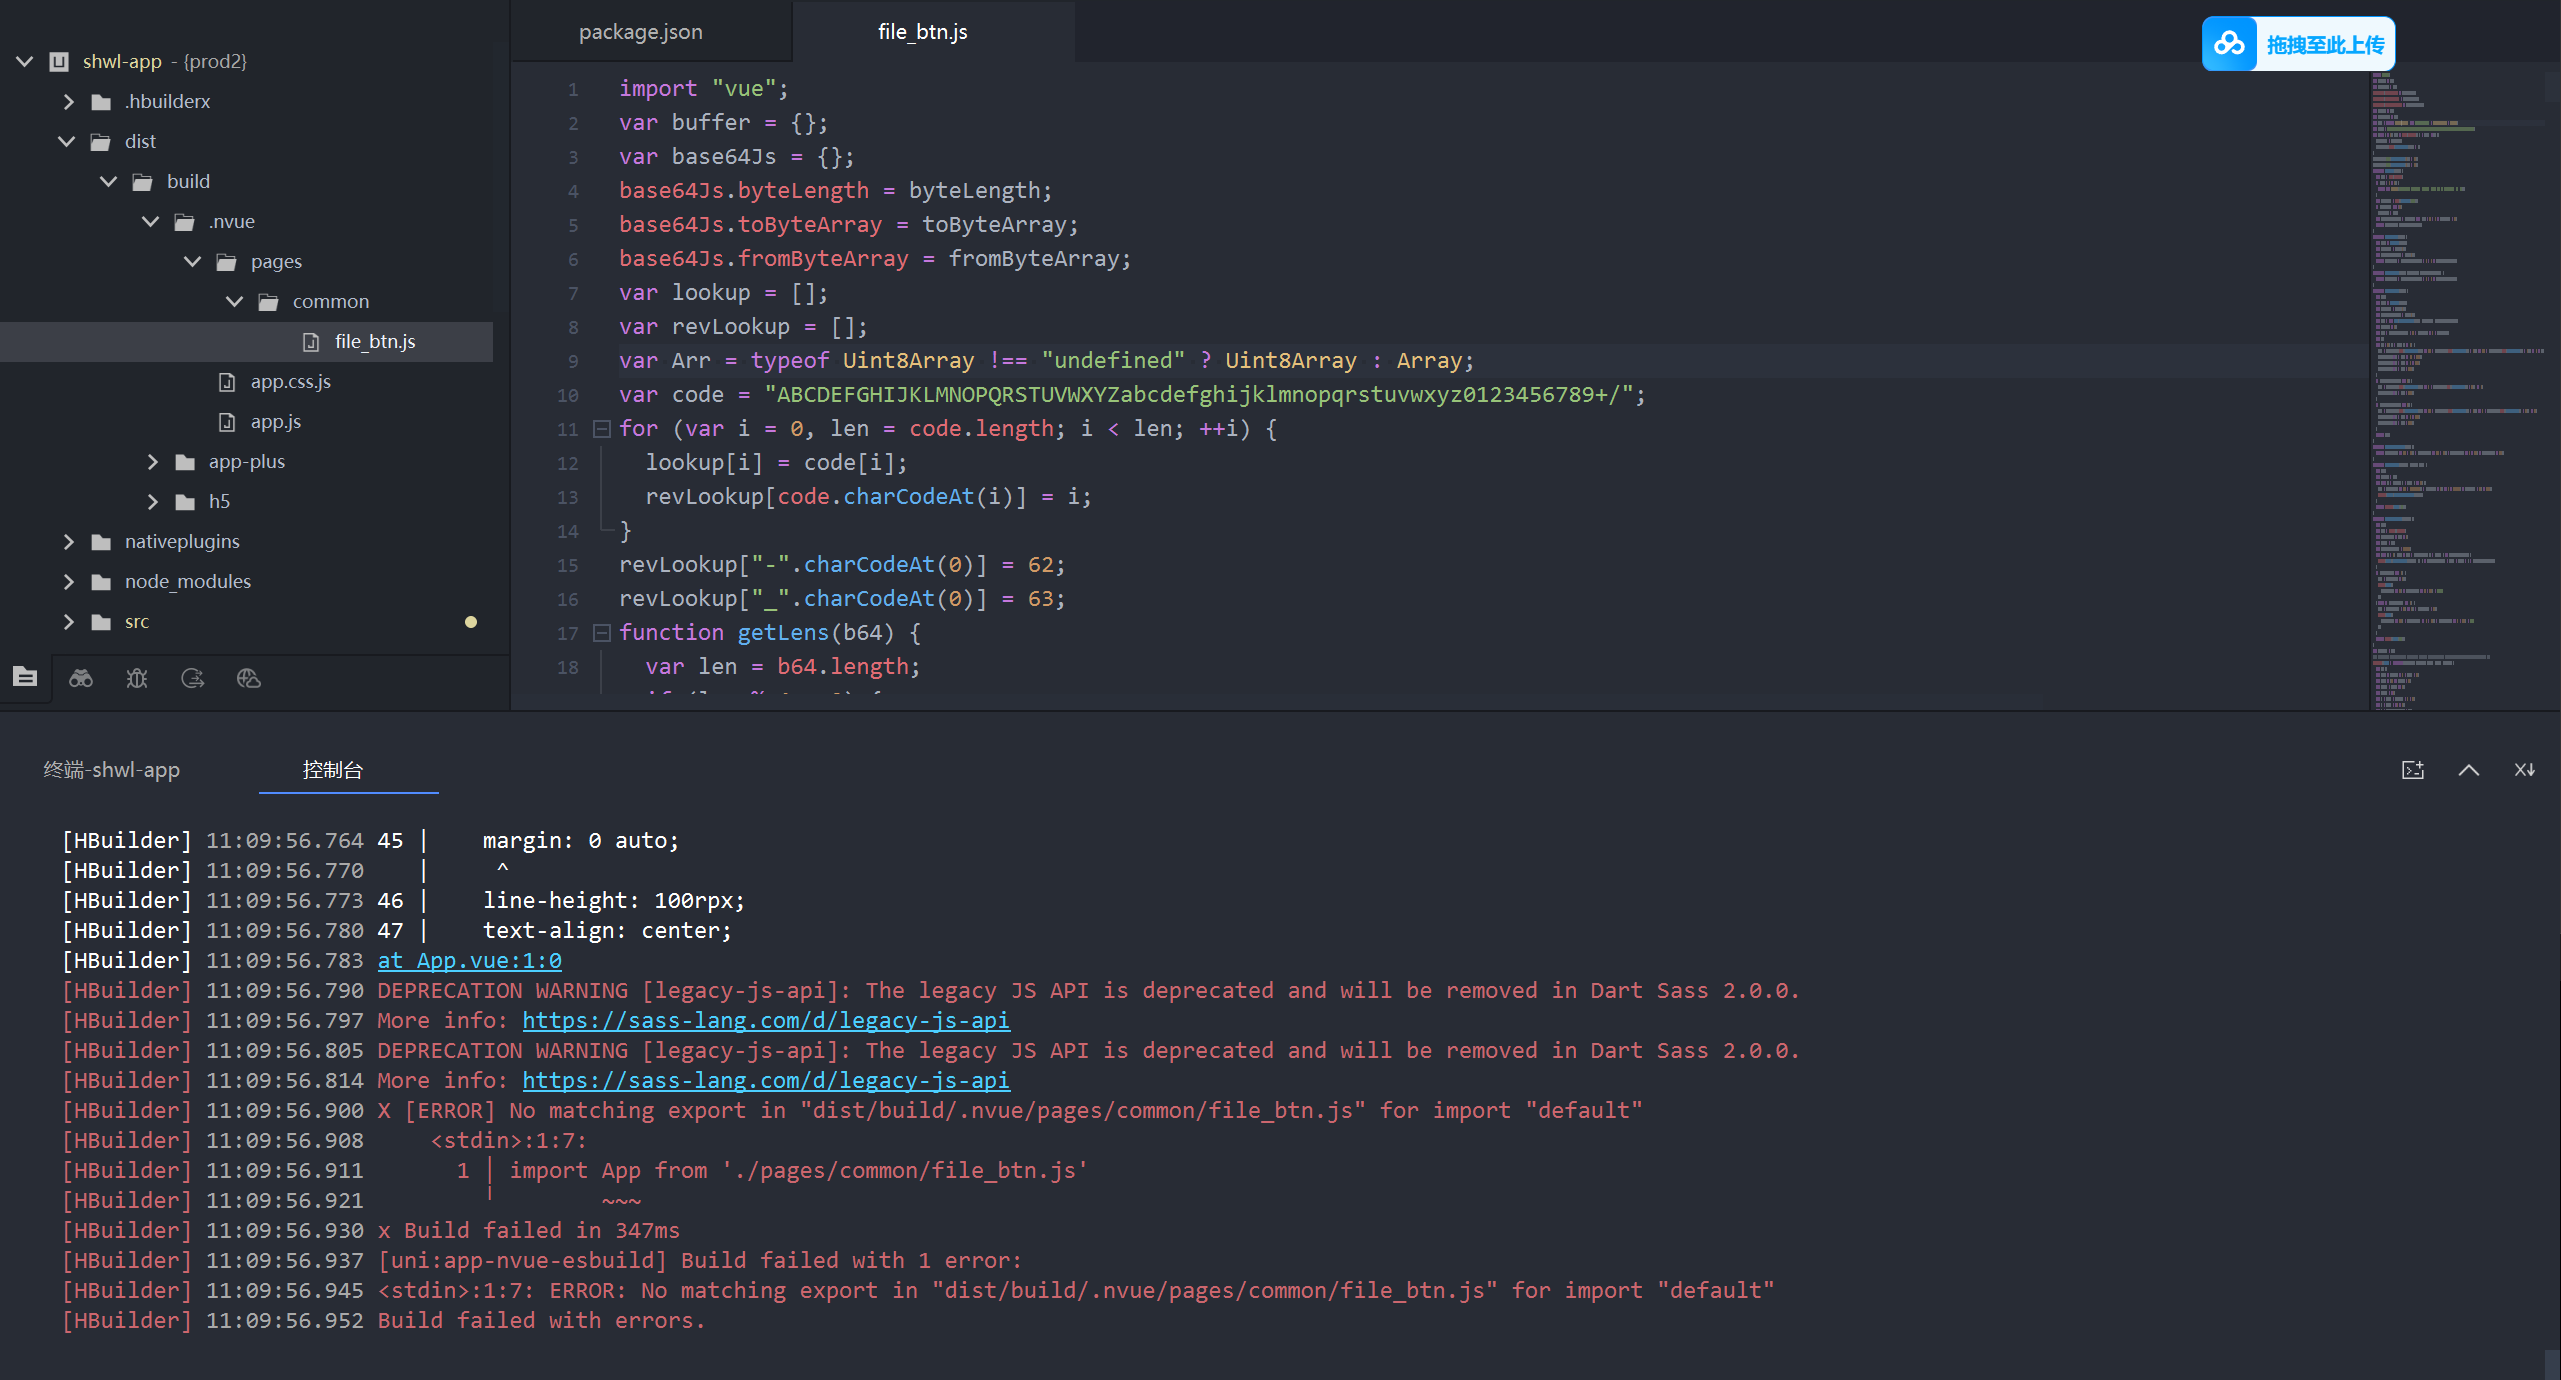Select app.css.js in file tree
Image resolution: width=2561 pixels, height=1380 pixels.
[290, 382]
